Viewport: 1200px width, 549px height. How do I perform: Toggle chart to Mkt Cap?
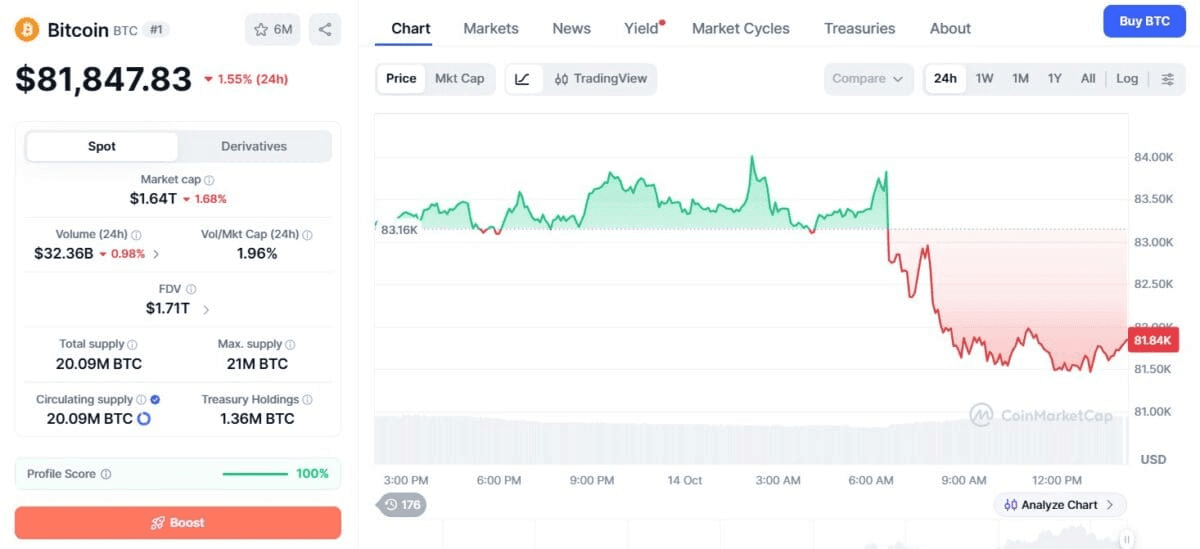pos(459,79)
